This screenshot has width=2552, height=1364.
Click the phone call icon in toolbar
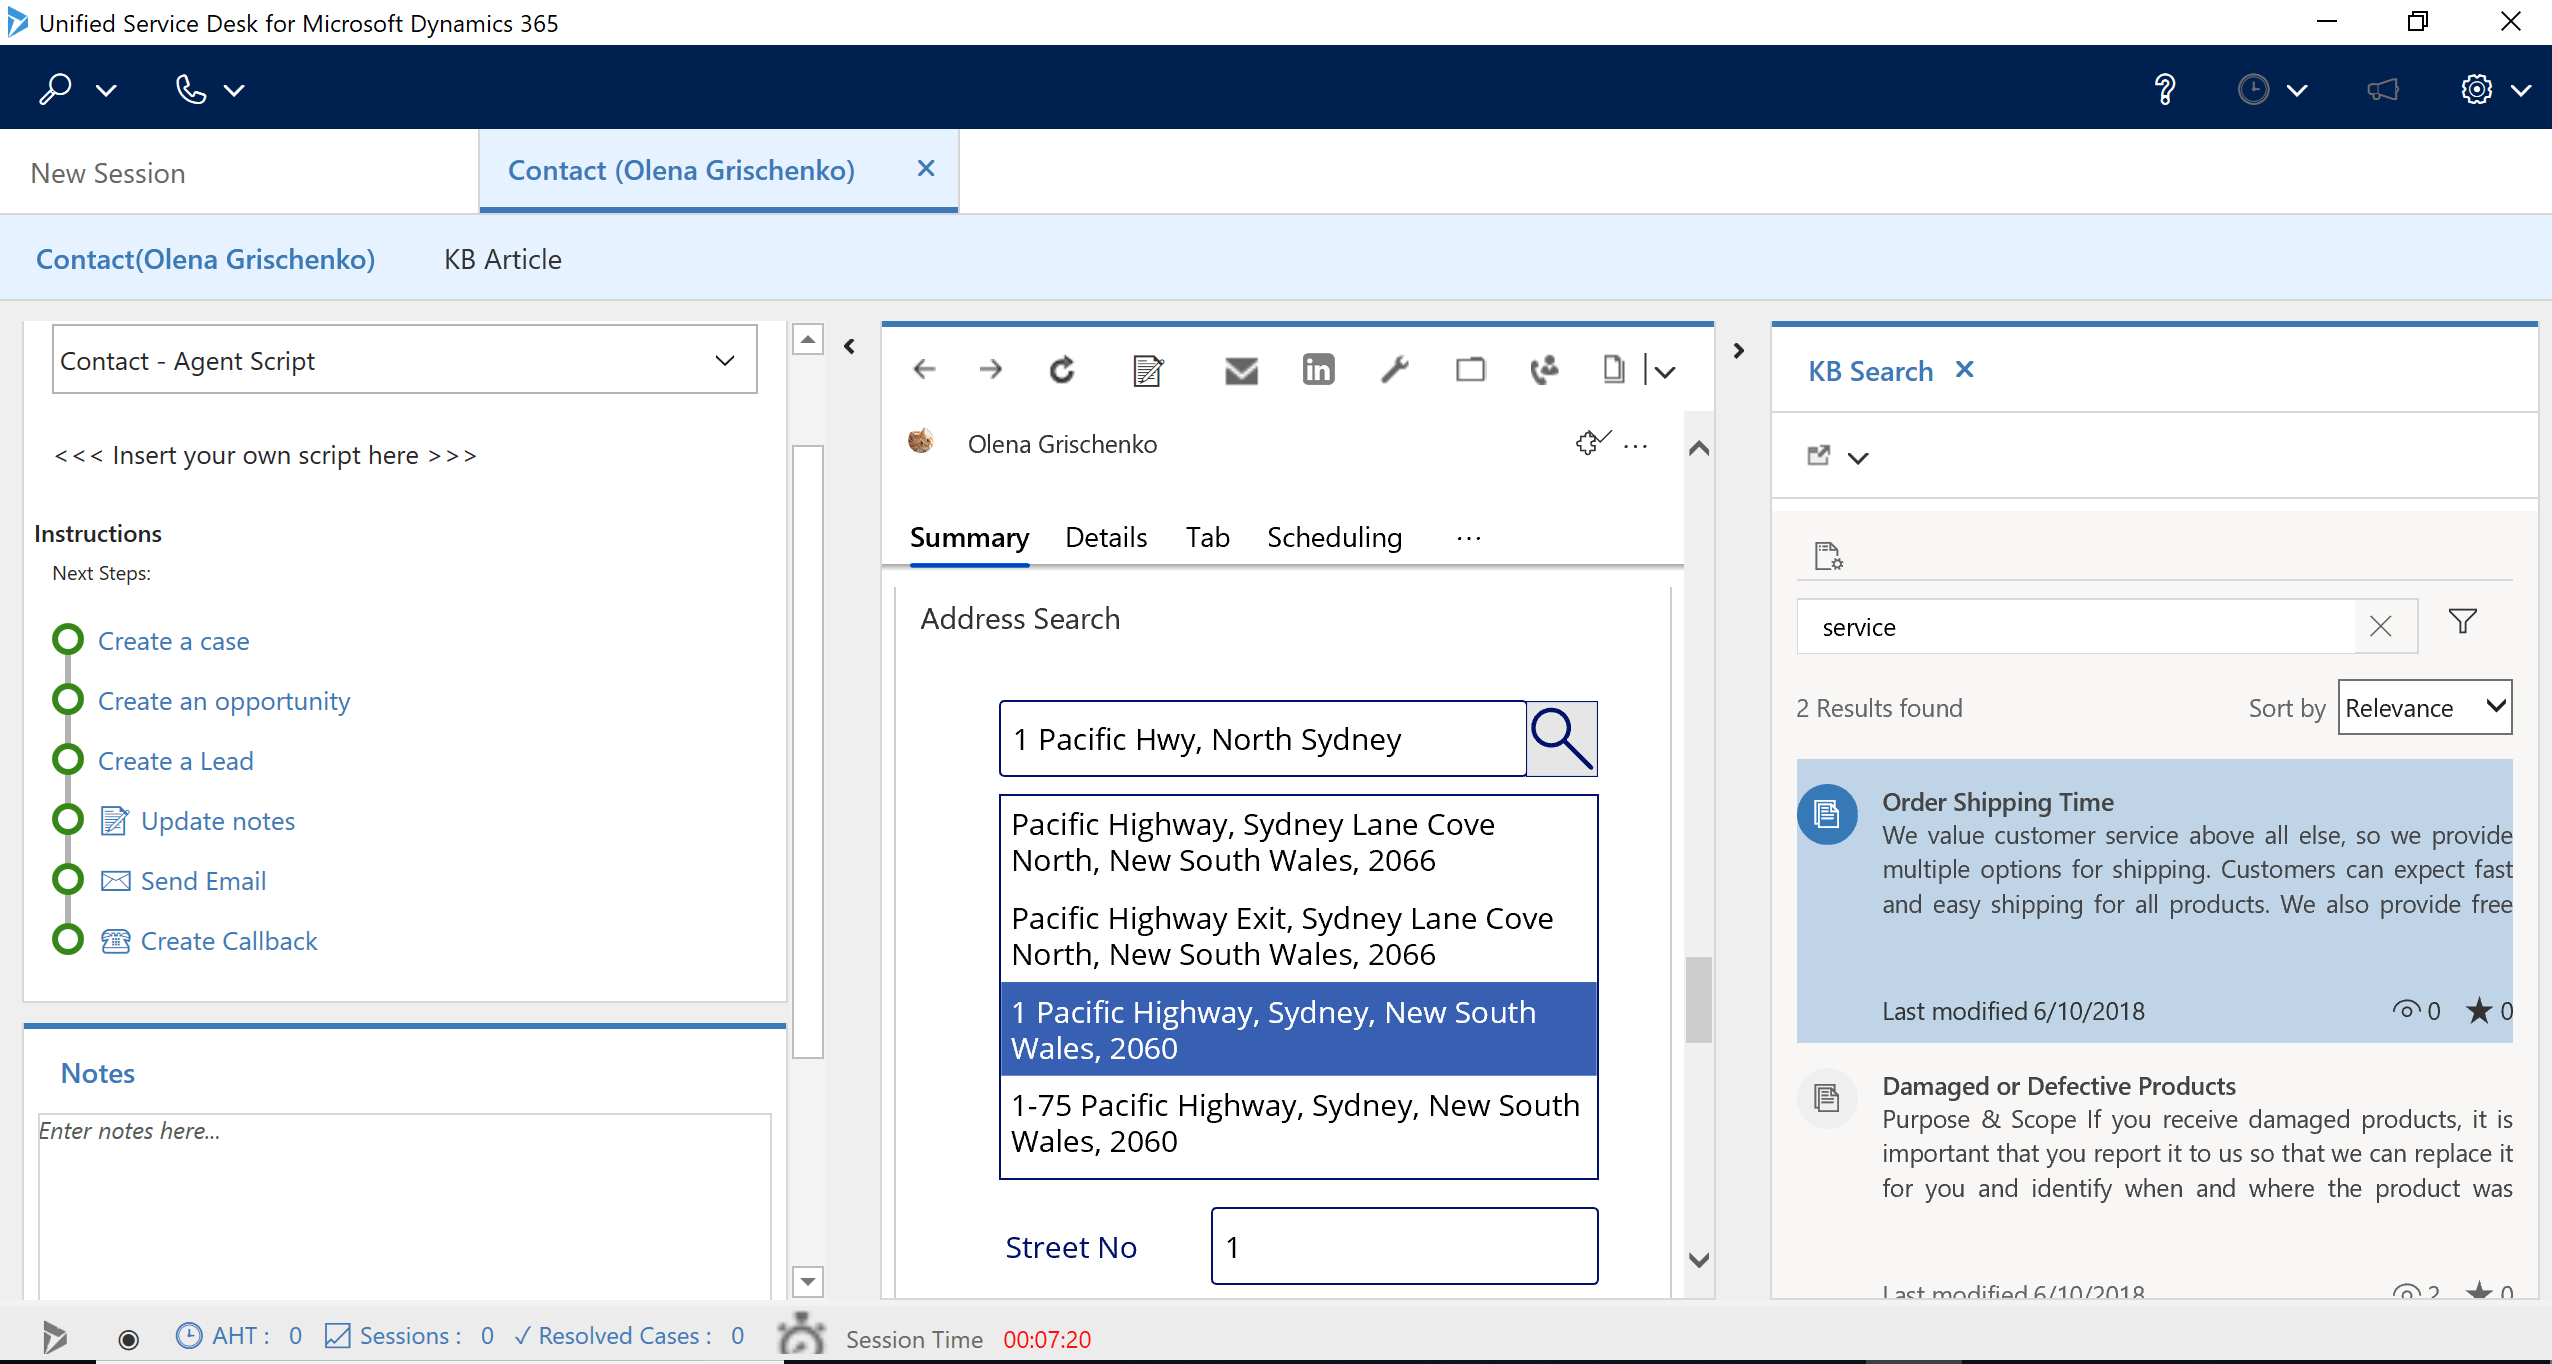(1544, 370)
